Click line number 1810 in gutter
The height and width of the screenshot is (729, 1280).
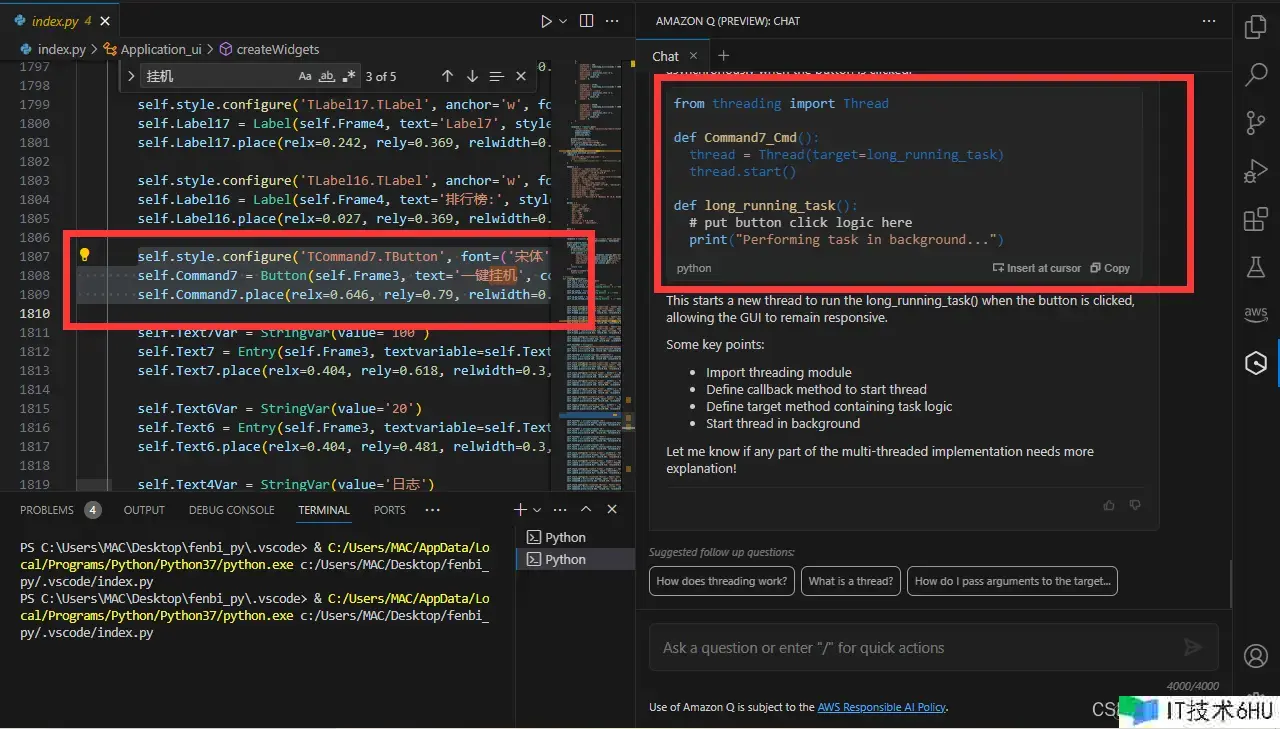tap(34, 313)
